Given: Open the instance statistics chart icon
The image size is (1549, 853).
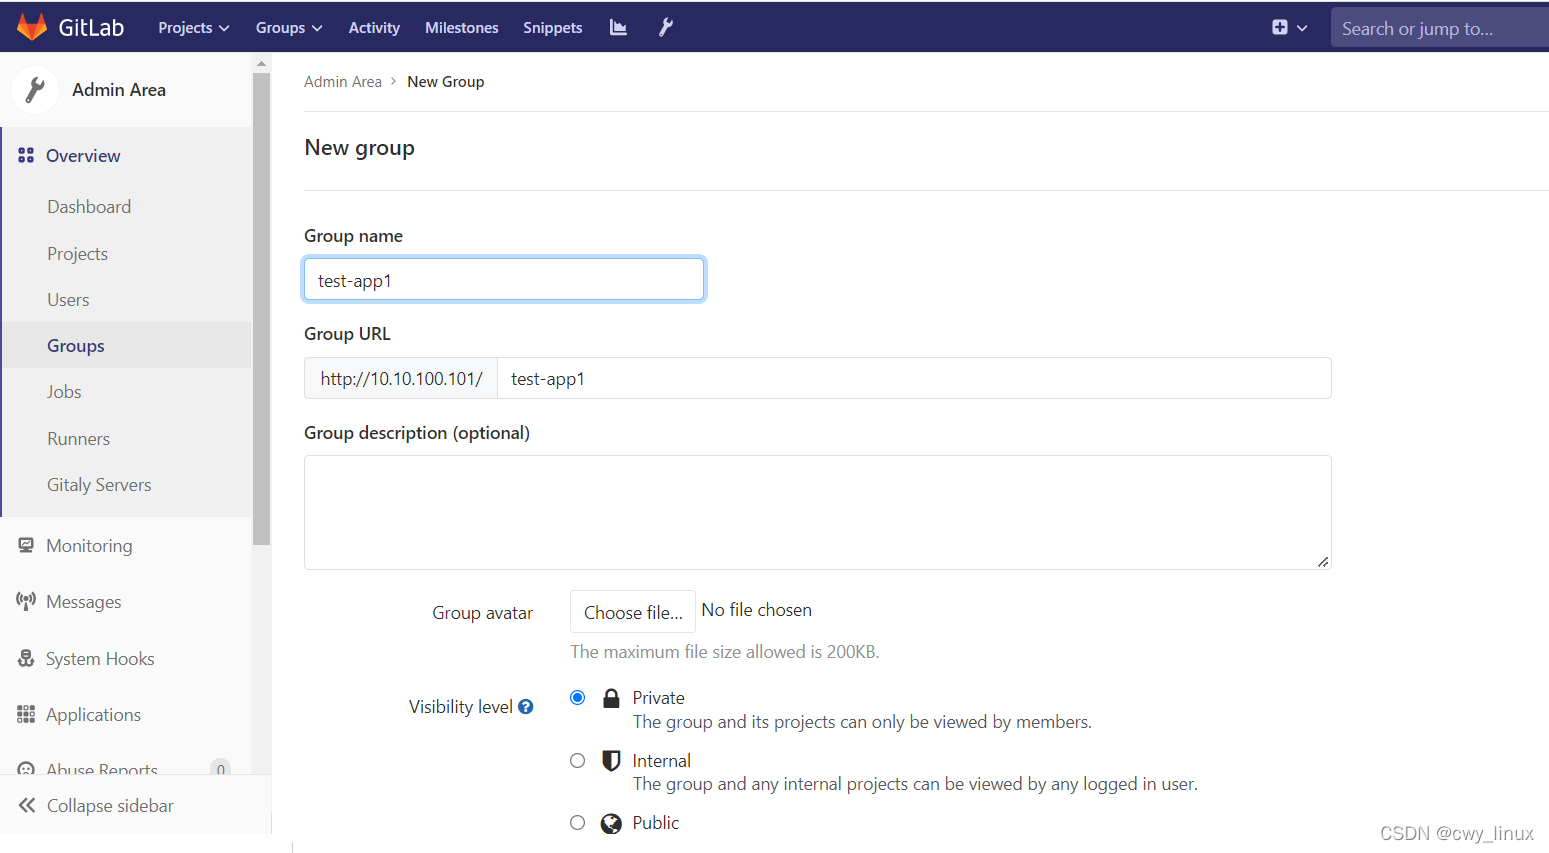Looking at the screenshot, I should pos(618,28).
